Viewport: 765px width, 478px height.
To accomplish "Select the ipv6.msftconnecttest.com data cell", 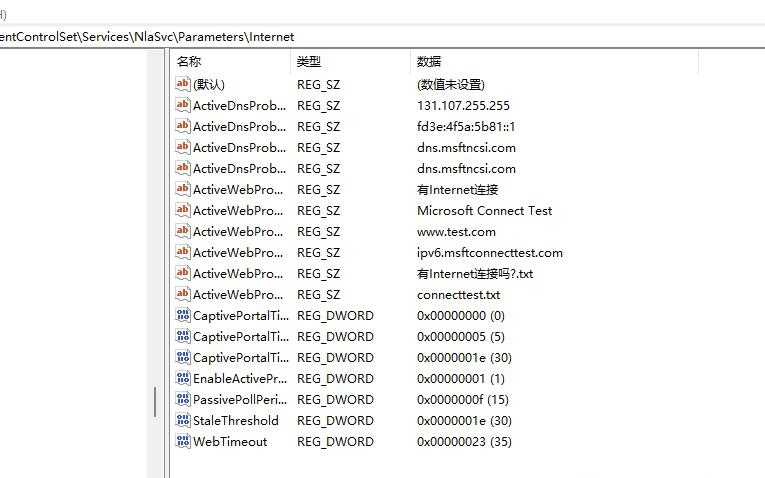I will (x=489, y=253).
